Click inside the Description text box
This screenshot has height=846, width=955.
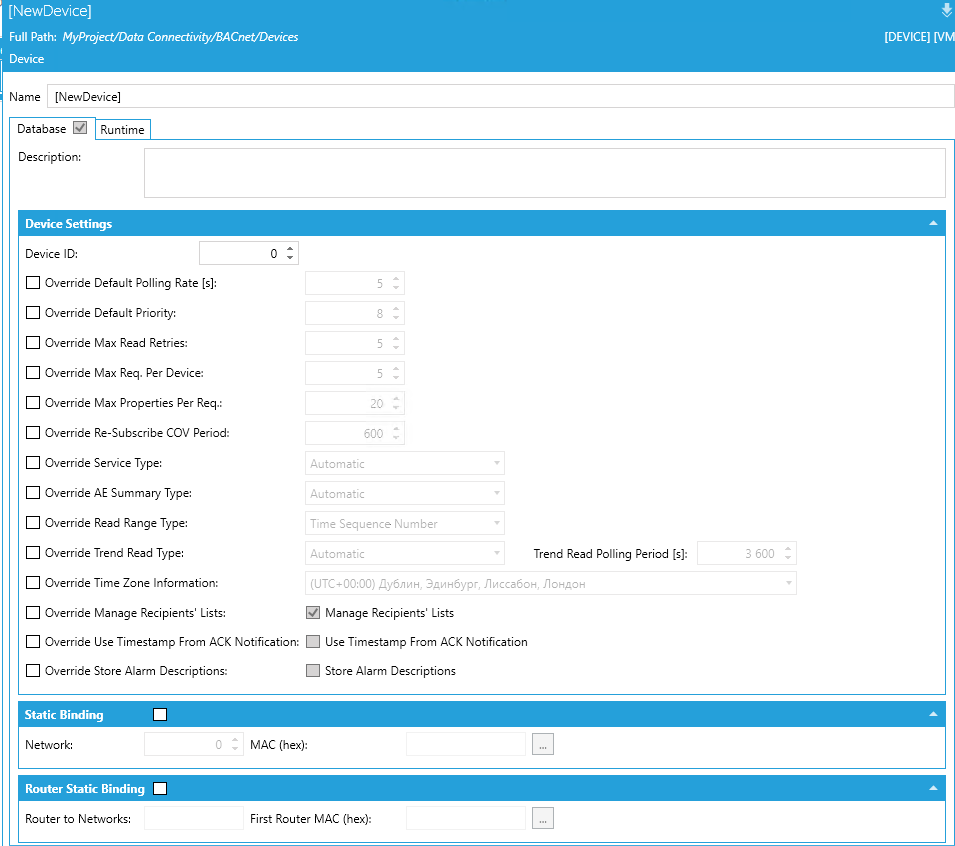pos(544,173)
